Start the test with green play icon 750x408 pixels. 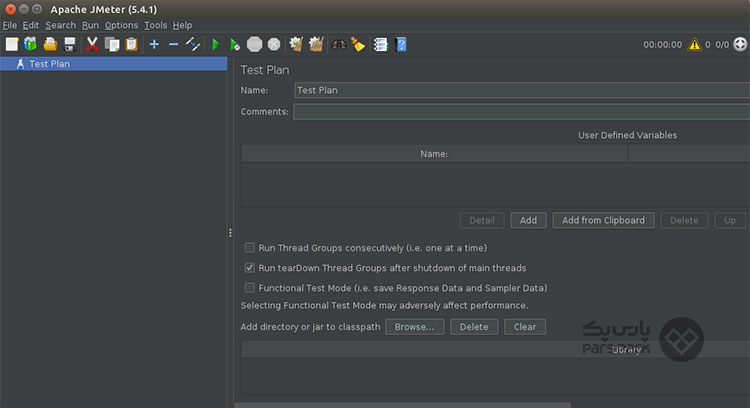[215, 44]
